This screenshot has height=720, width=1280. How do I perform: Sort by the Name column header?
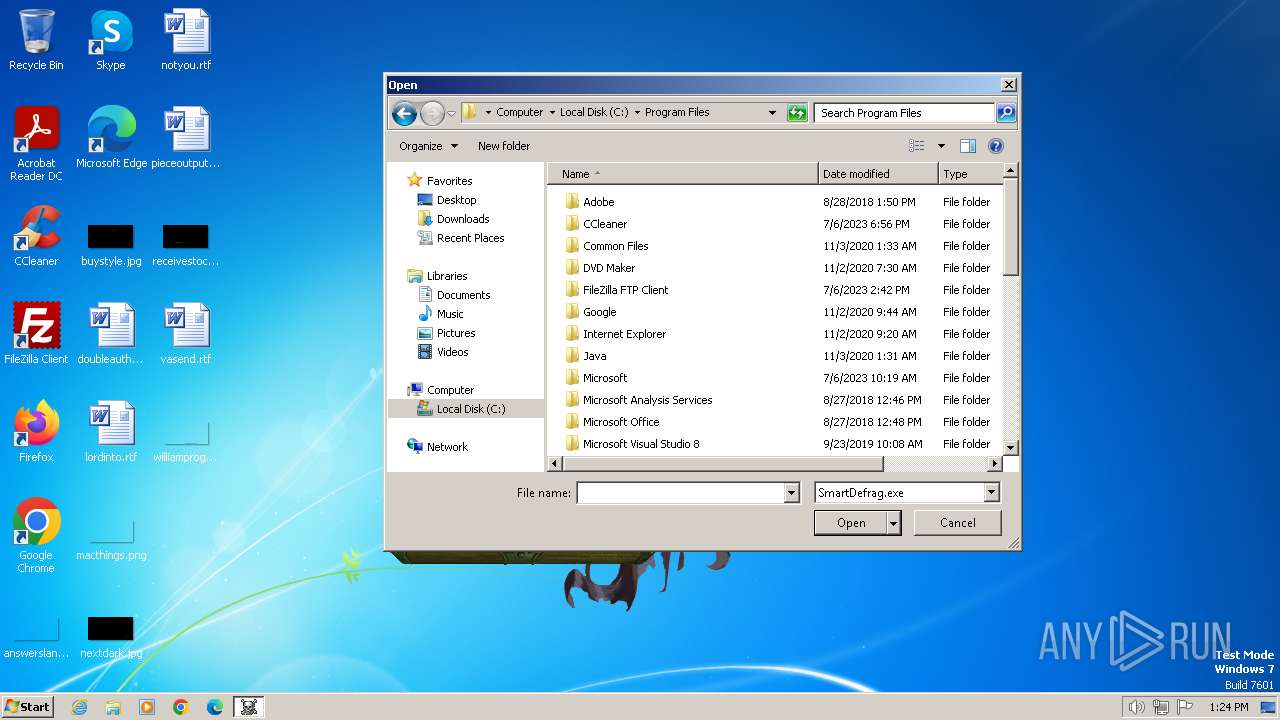(x=683, y=174)
